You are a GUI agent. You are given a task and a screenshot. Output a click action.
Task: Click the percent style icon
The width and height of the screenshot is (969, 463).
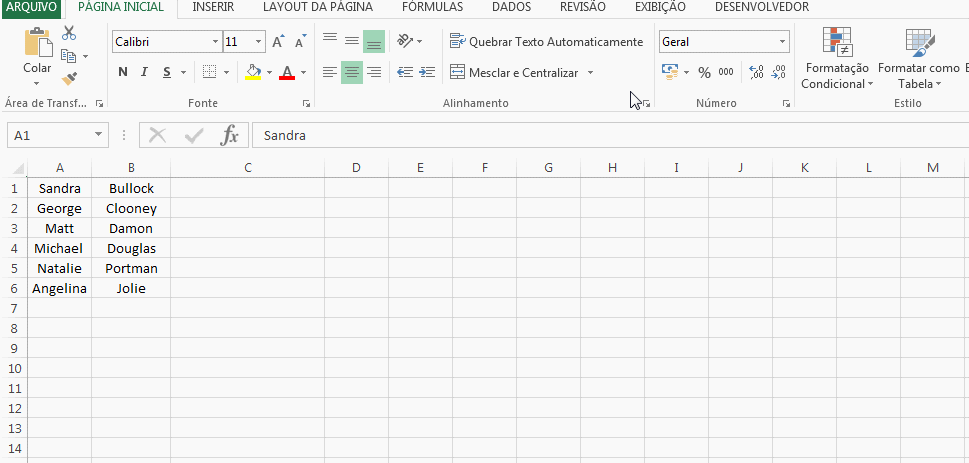[704, 72]
